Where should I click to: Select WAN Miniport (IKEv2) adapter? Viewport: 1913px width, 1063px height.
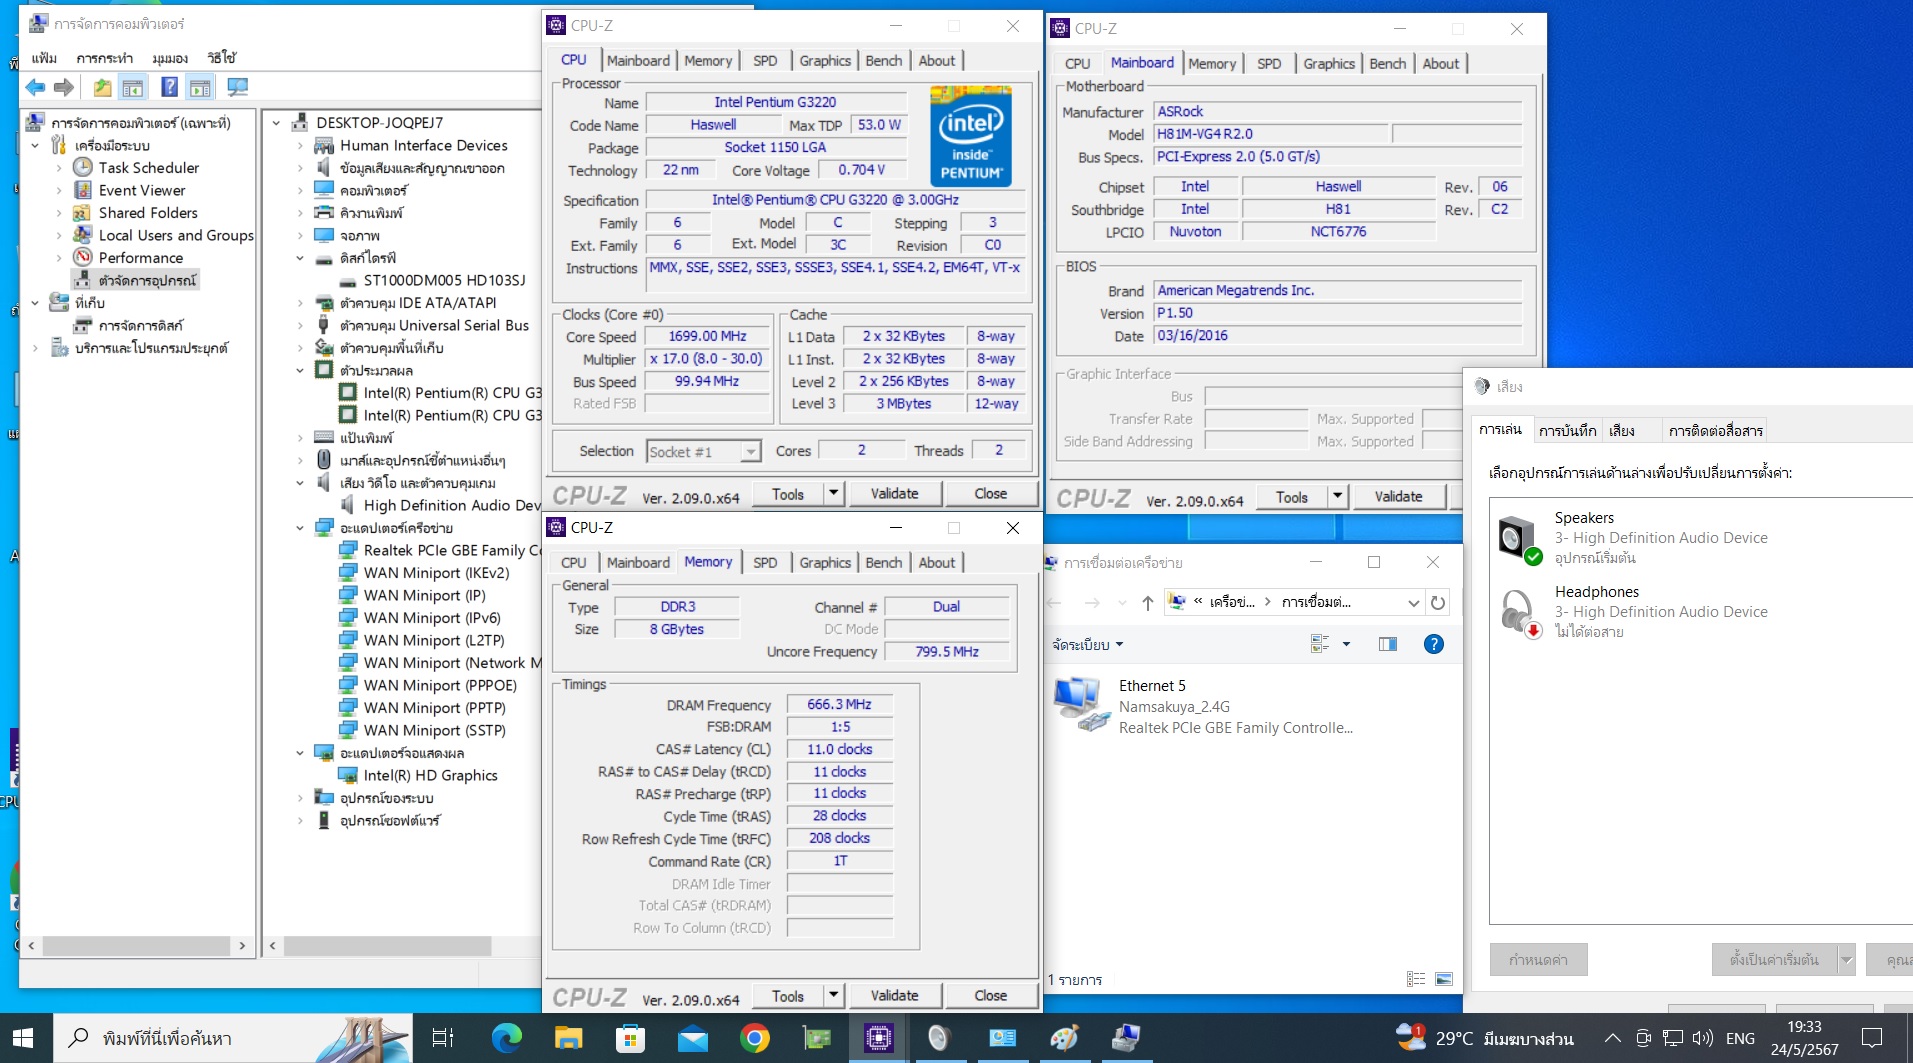point(436,573)
